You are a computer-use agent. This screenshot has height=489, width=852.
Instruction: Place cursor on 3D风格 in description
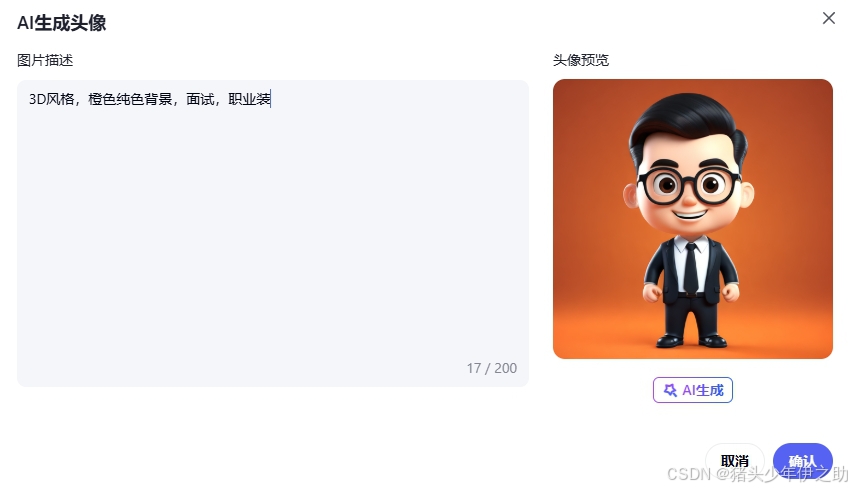(52, 99)
